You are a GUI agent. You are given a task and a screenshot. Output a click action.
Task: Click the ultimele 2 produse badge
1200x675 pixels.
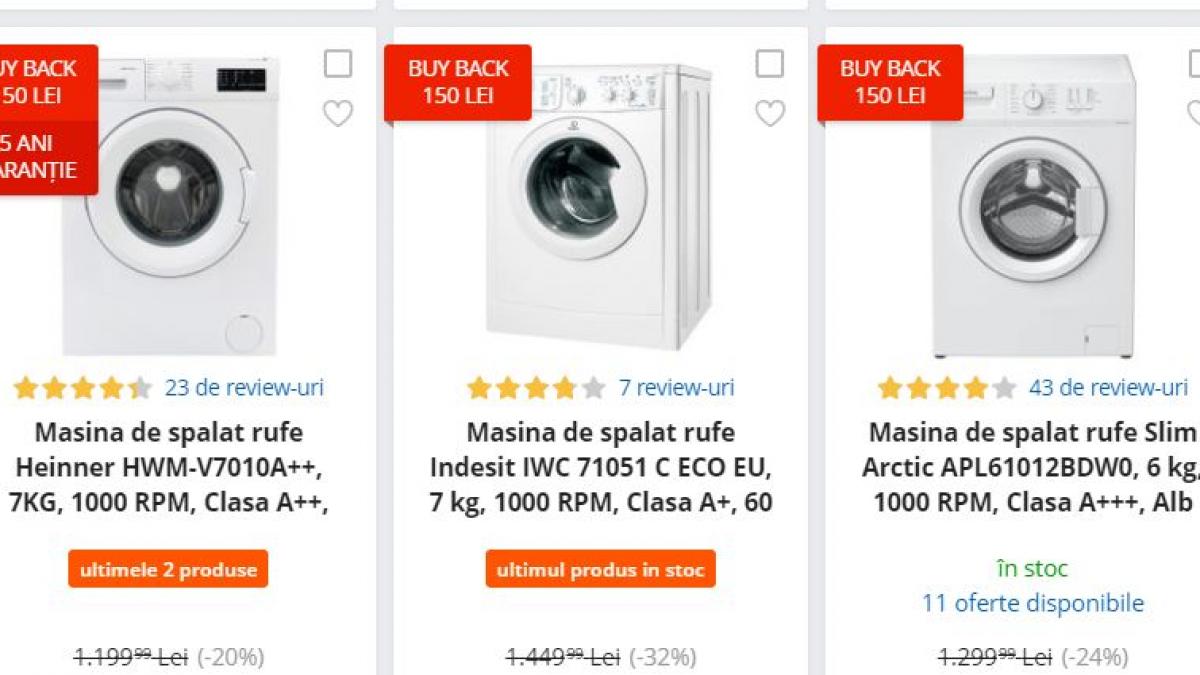pyautogui.click(x=168, y=569)
